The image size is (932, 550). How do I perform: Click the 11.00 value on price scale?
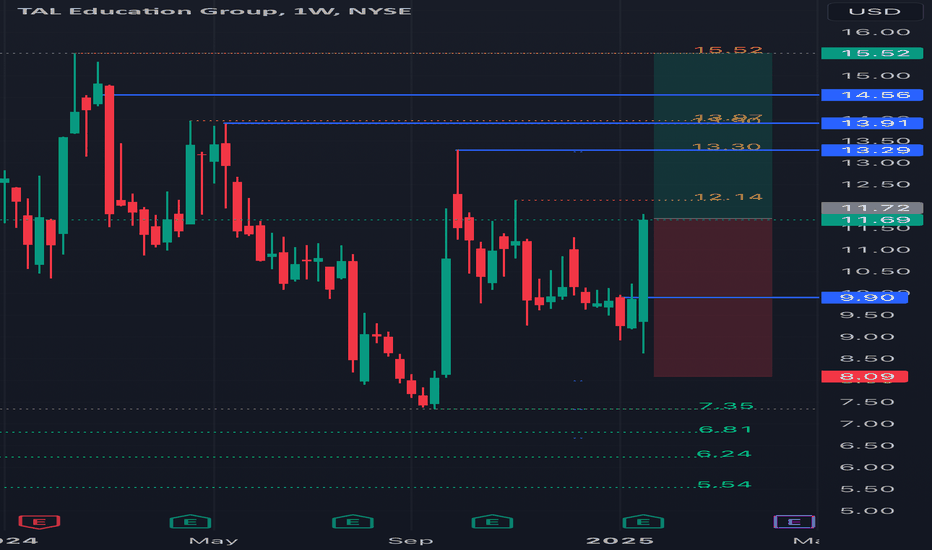pos(876,250)
